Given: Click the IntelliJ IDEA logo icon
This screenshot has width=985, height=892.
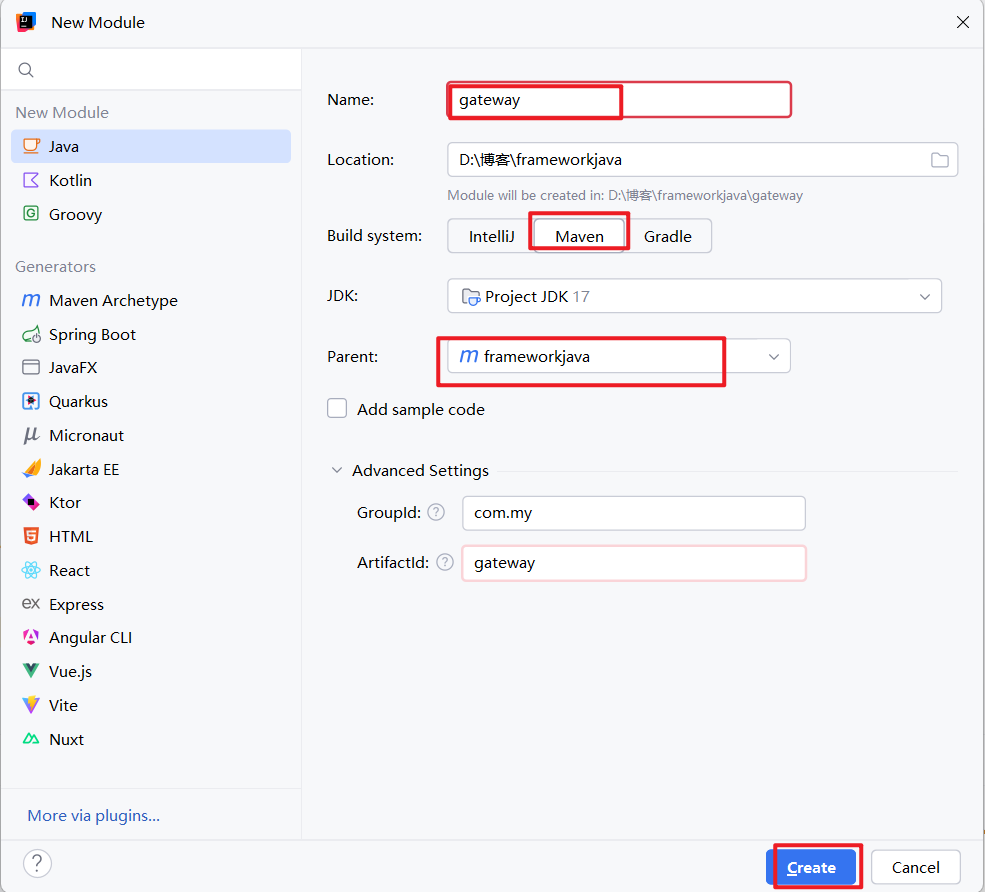Looking at the screenshot, I should click(x=26, y=22).
